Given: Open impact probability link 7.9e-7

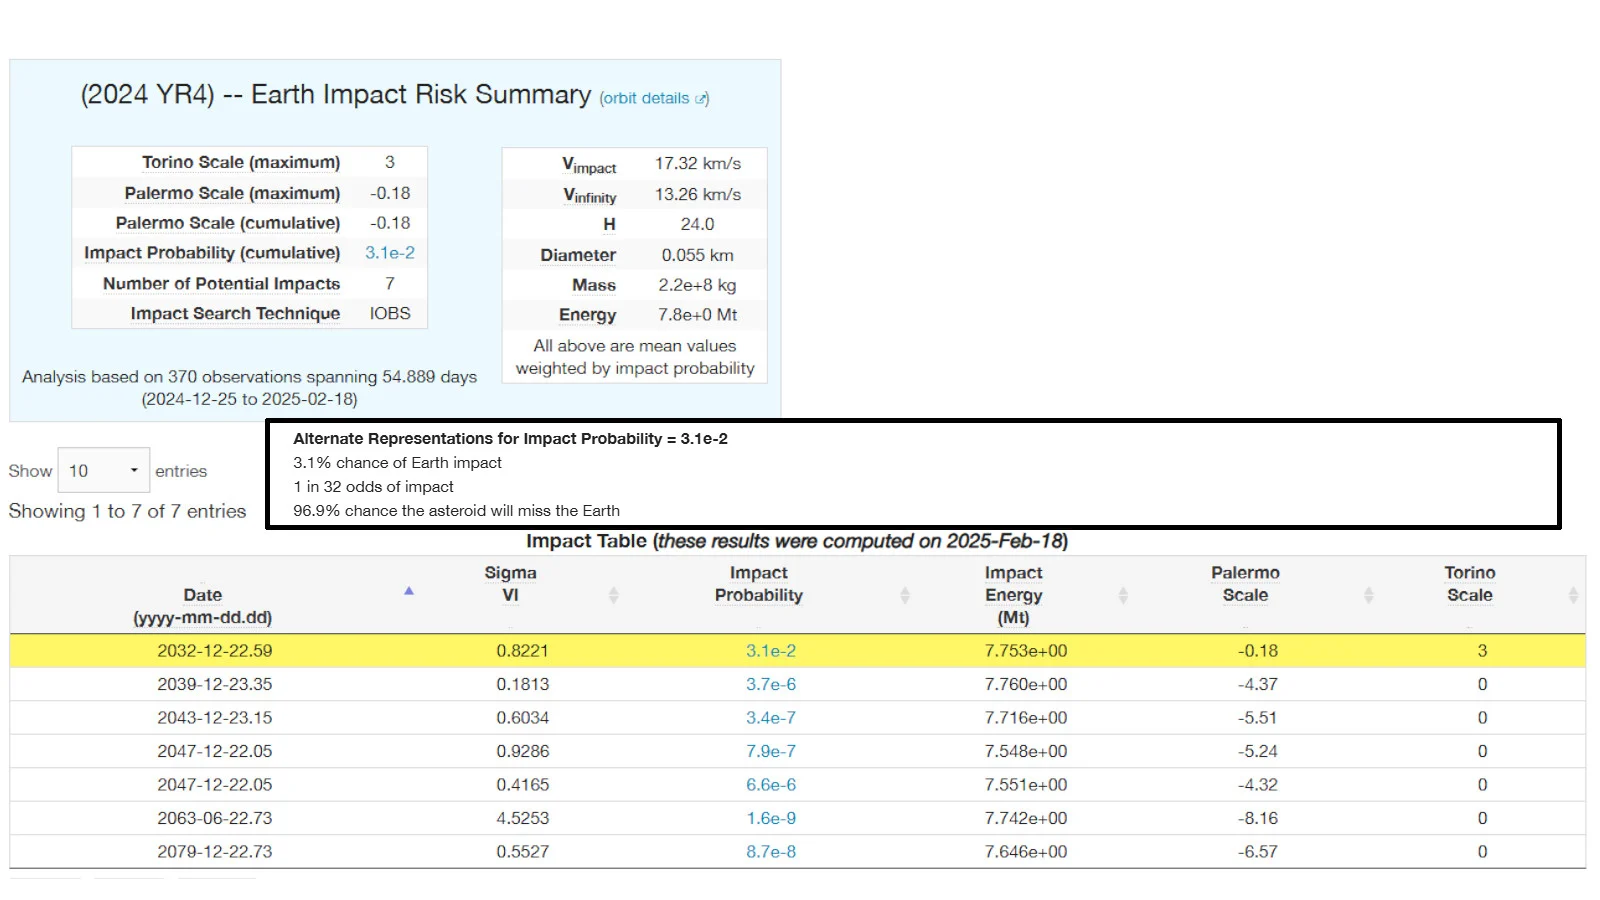Looking at the screenshot, I should (771, 751).
